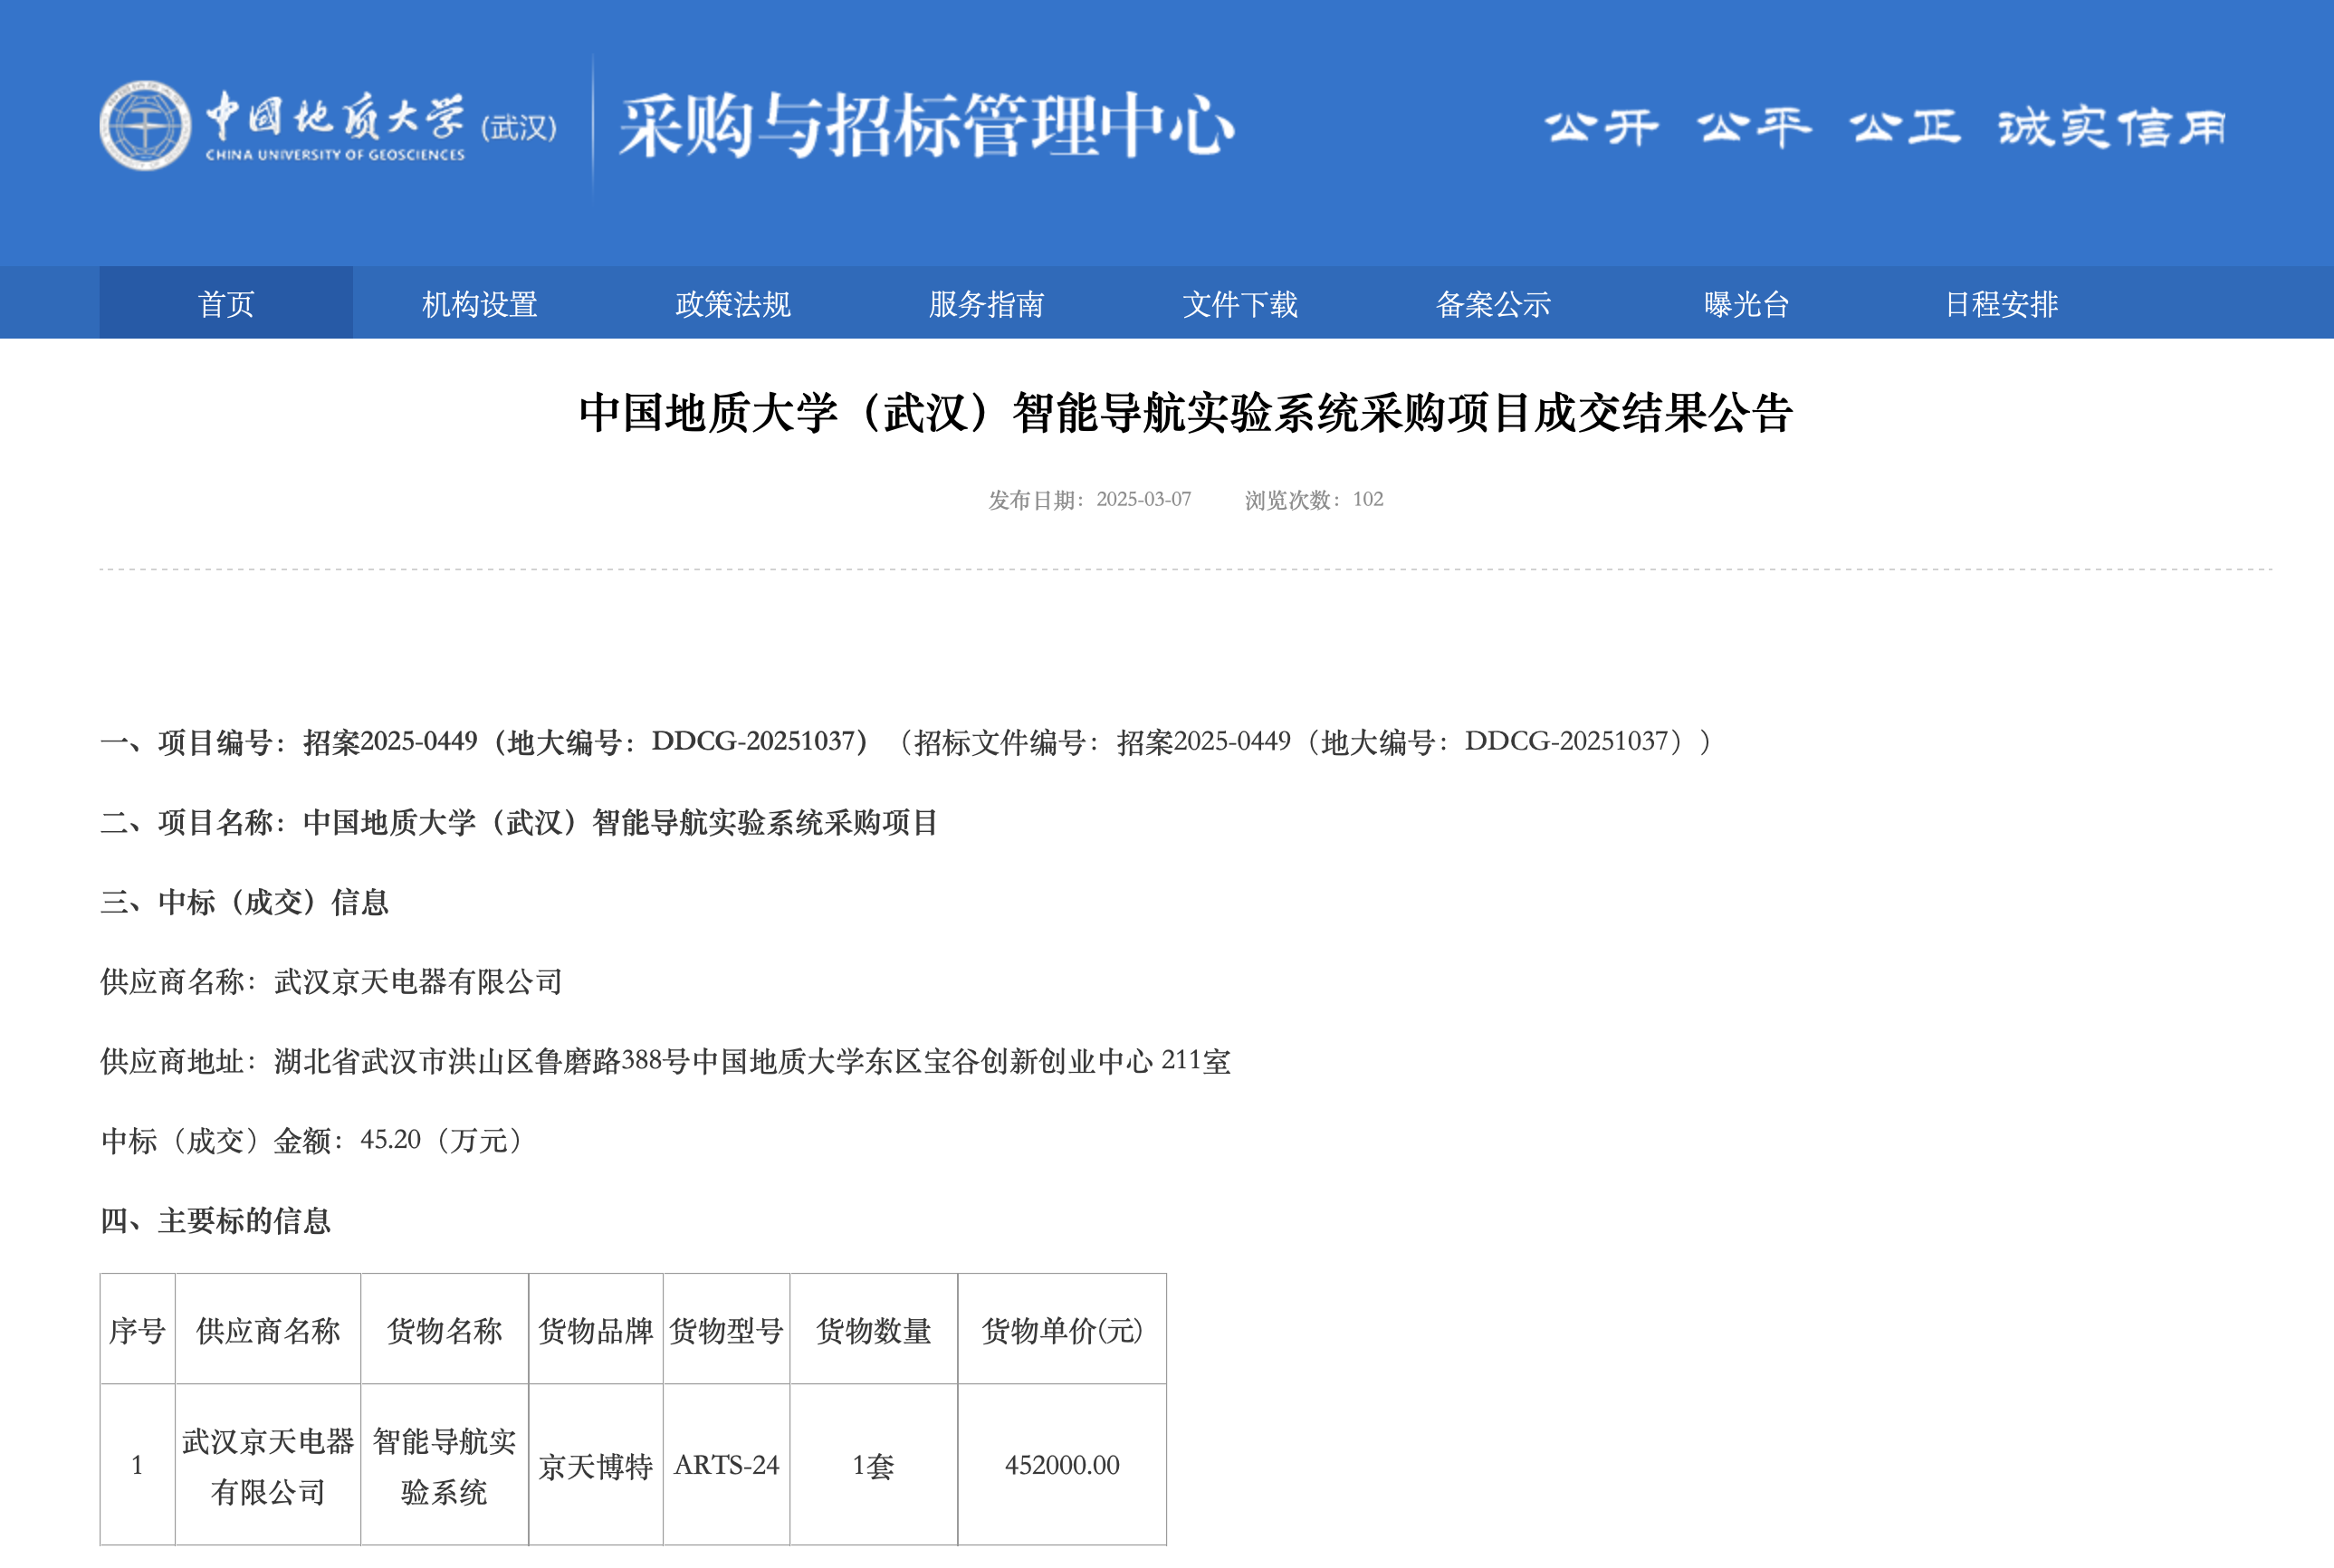View the 日程安排 page
This screenshot has width=2334, height=1568.
click(x=2001, y=303)
